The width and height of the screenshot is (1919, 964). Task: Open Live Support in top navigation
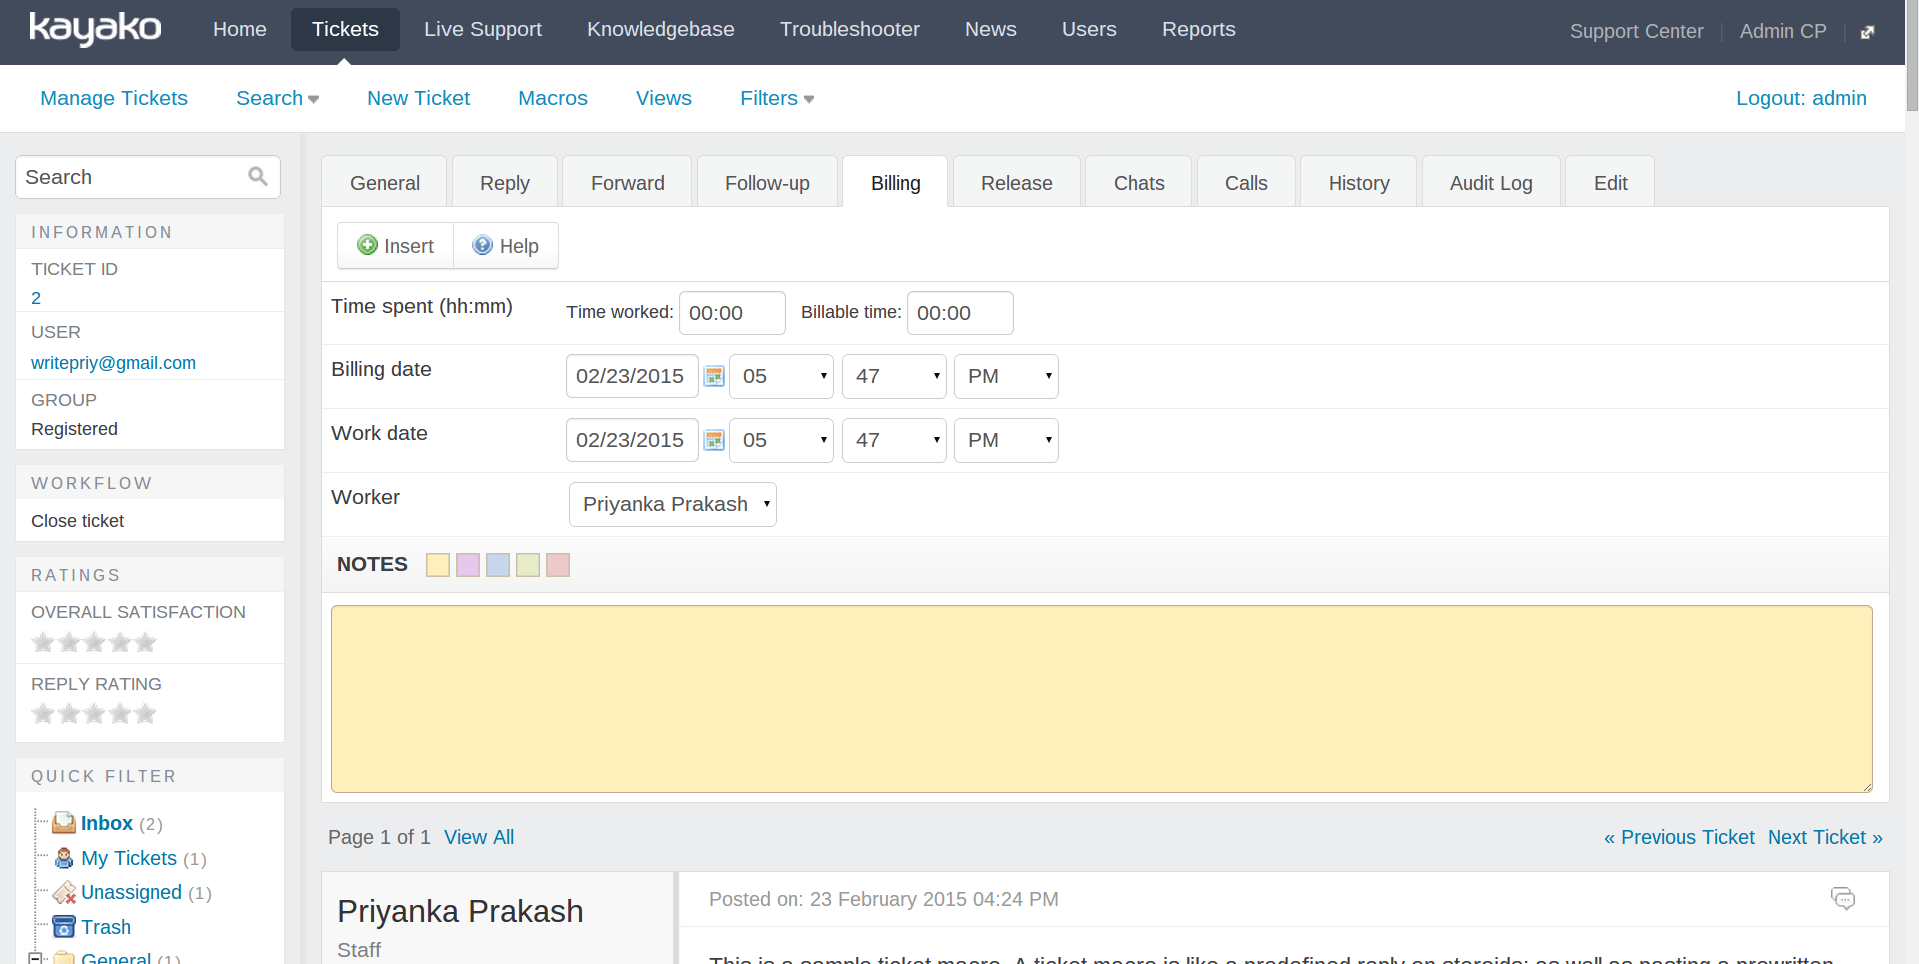[x=483, y=29]
